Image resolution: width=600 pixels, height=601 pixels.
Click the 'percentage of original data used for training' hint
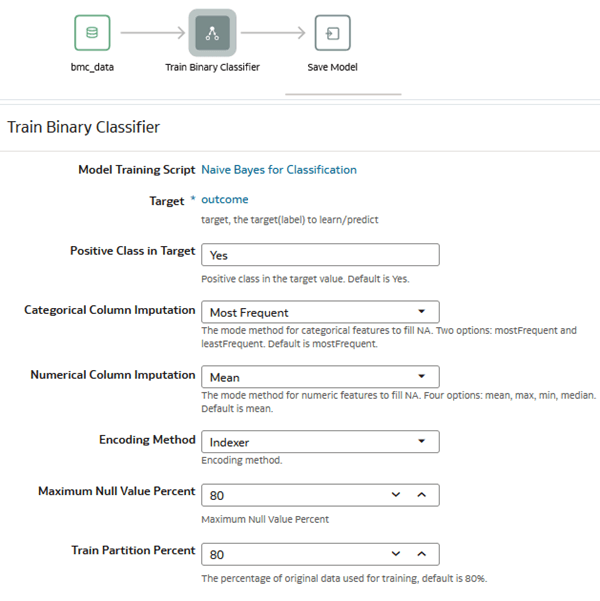(344, 578)
